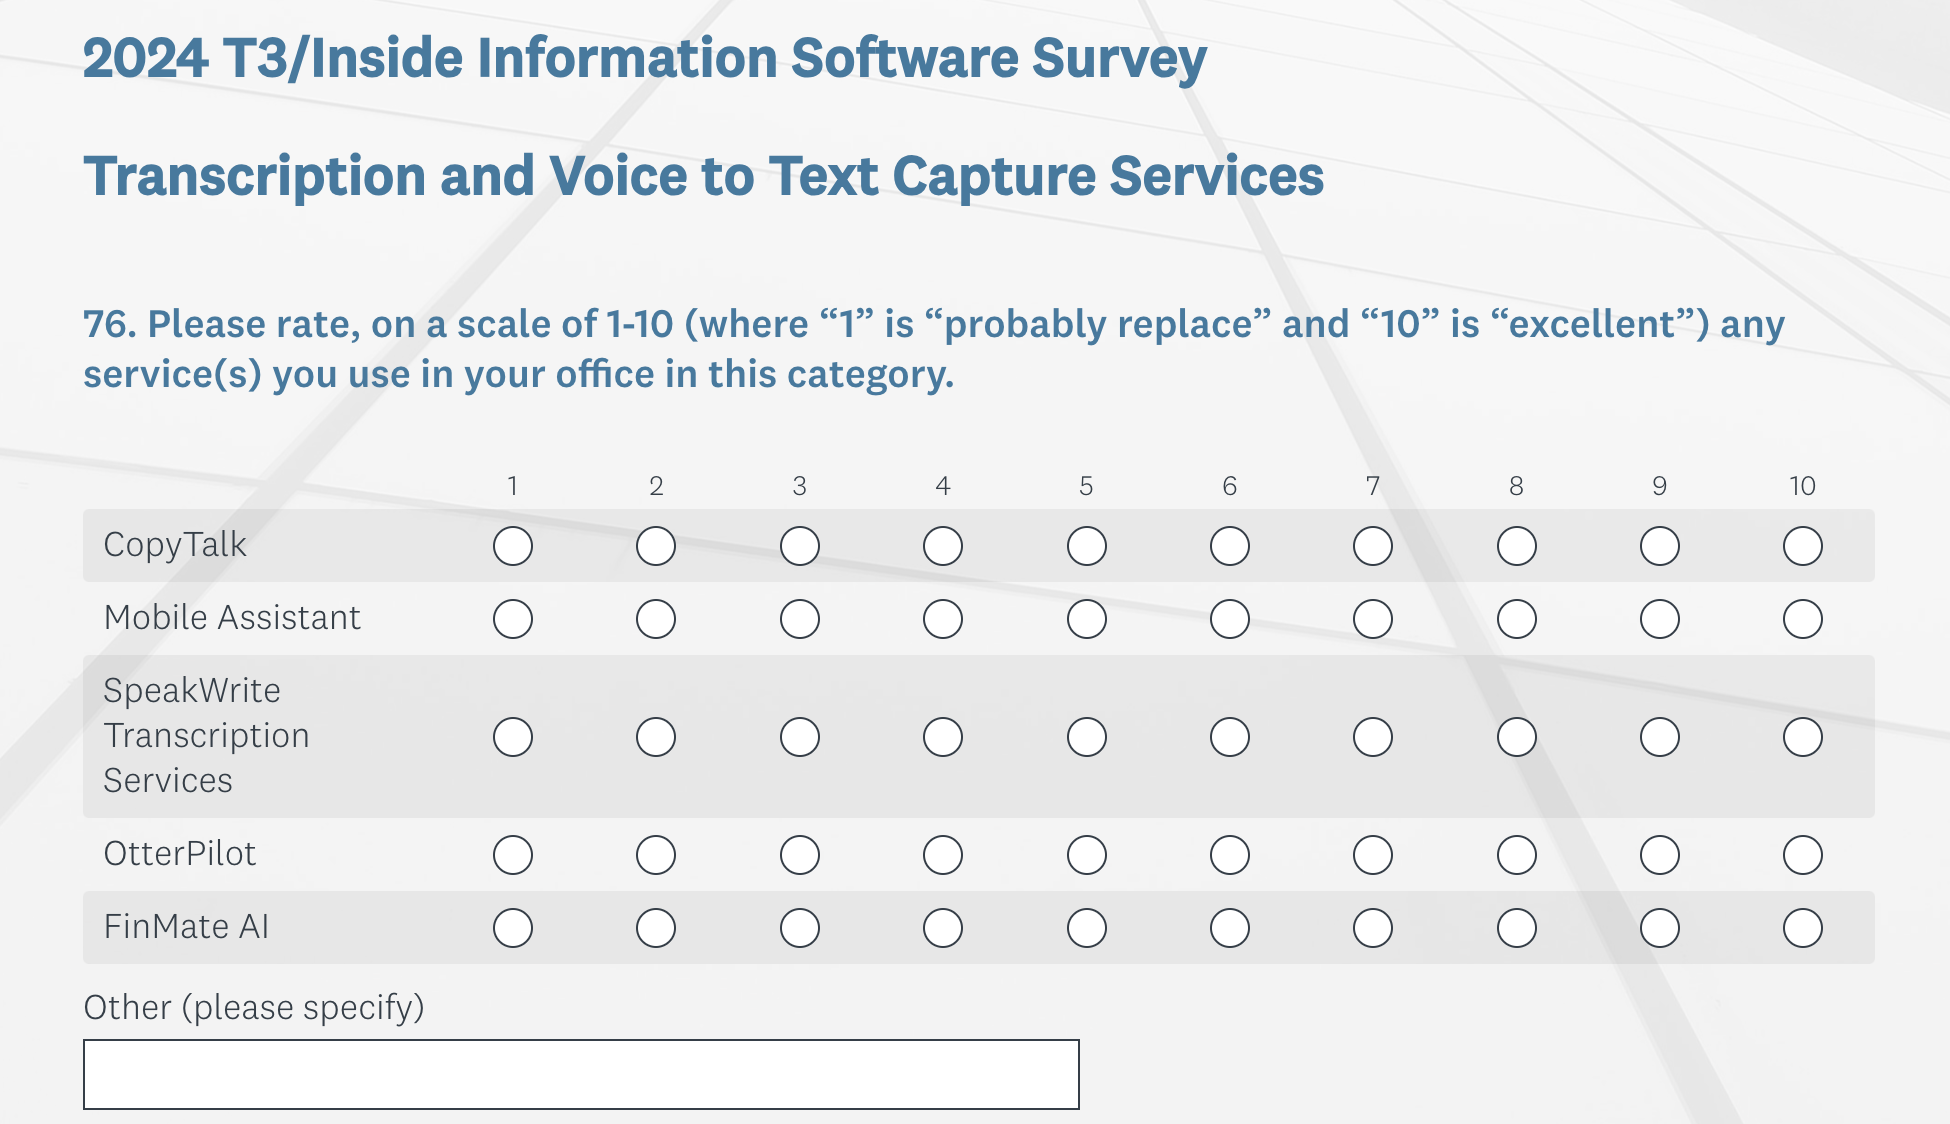Rate OtterPilot as 4
Screen dimensions: 1950x1124
(943, 855)
